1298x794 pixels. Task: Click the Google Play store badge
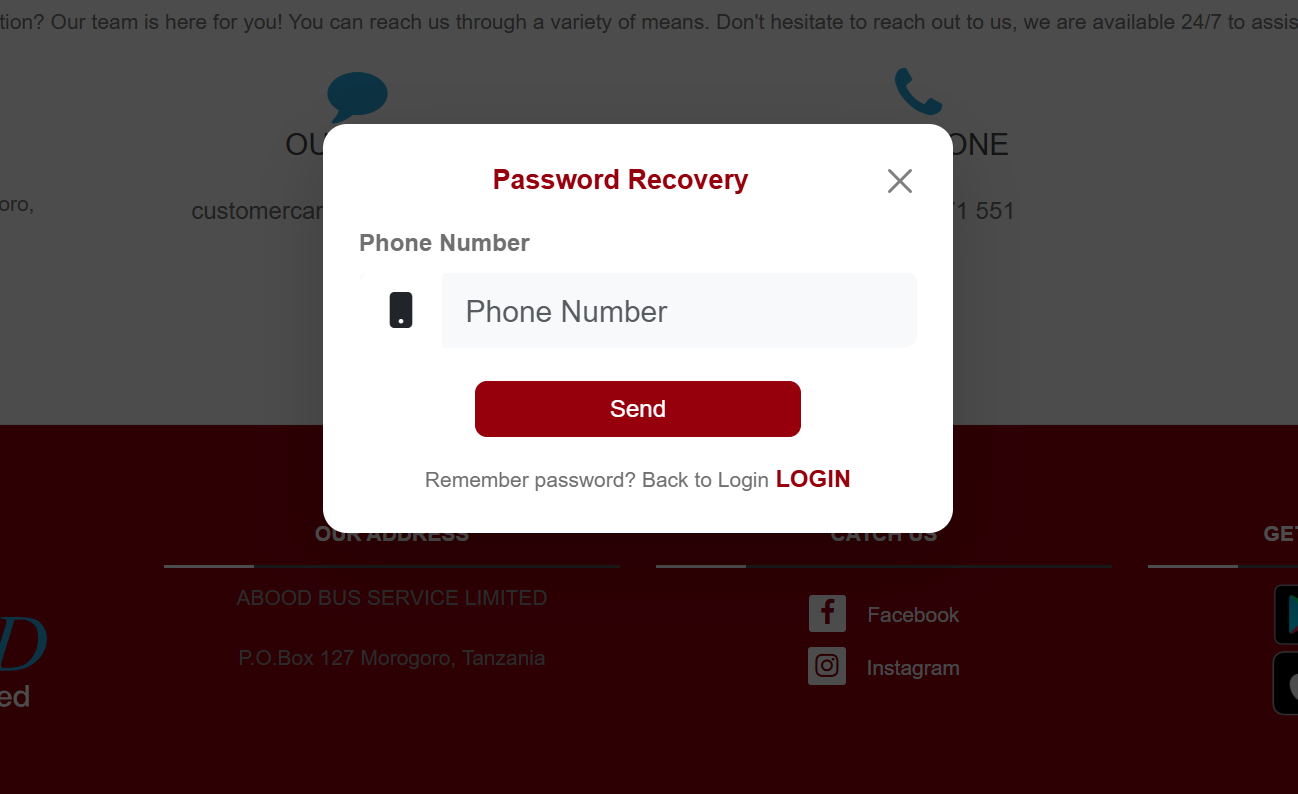click(x=1286, y=614)
